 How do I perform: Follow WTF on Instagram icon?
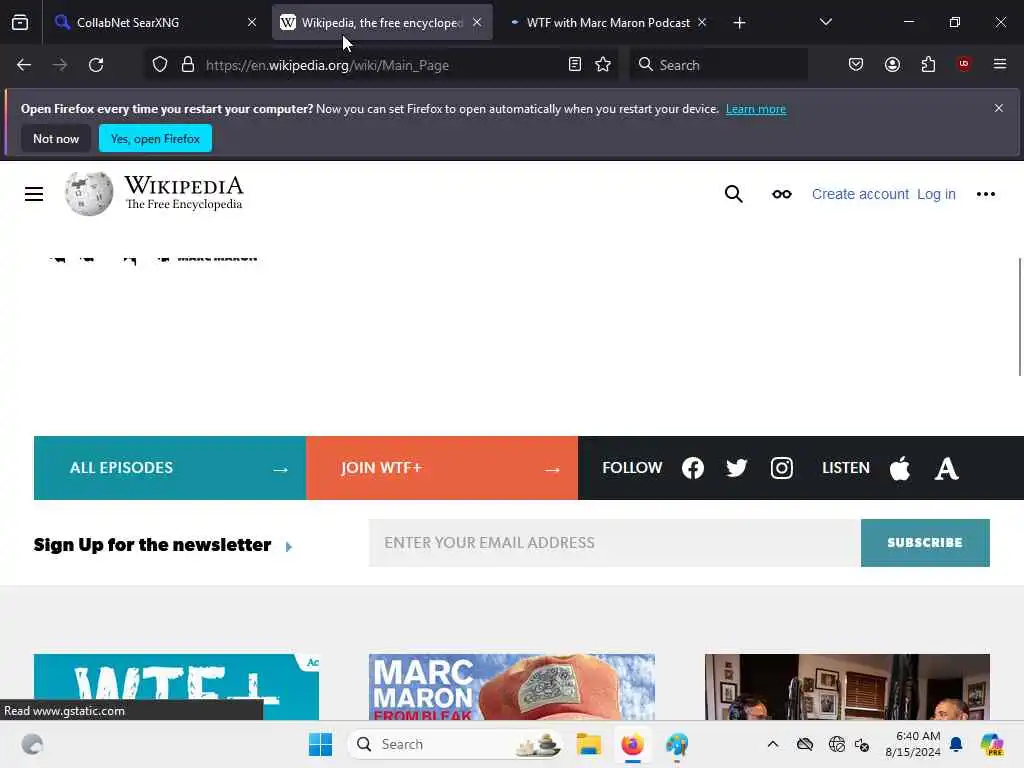point(782,468)
